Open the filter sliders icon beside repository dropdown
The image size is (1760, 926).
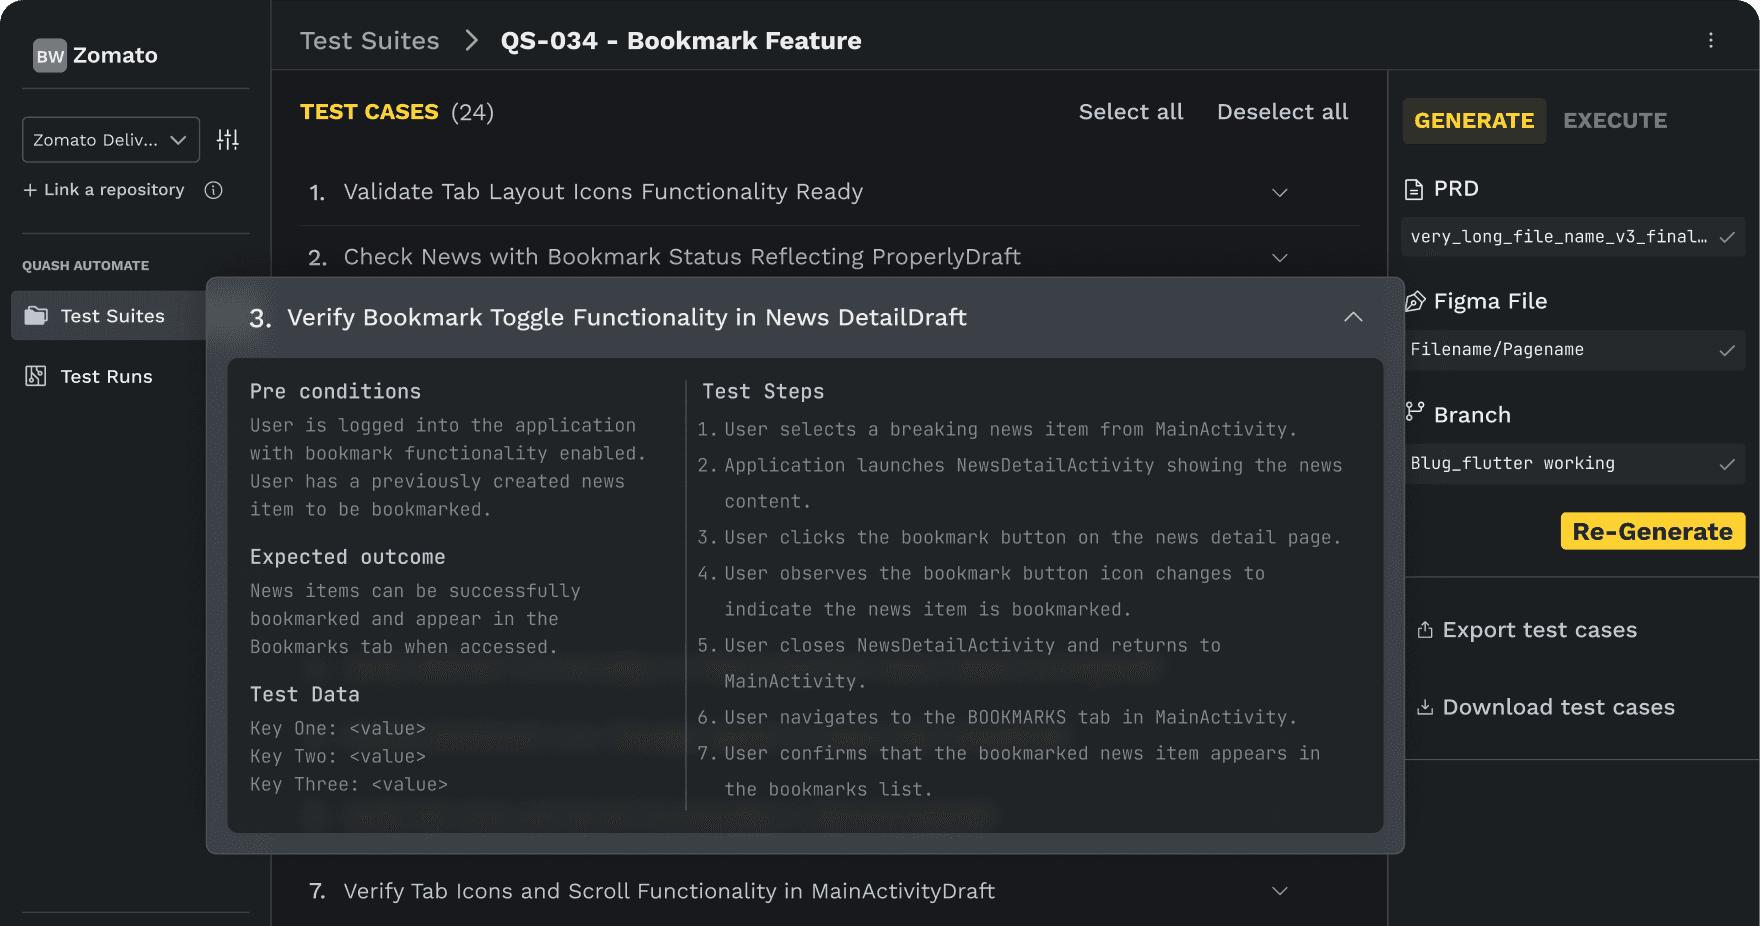coord(228,140)
